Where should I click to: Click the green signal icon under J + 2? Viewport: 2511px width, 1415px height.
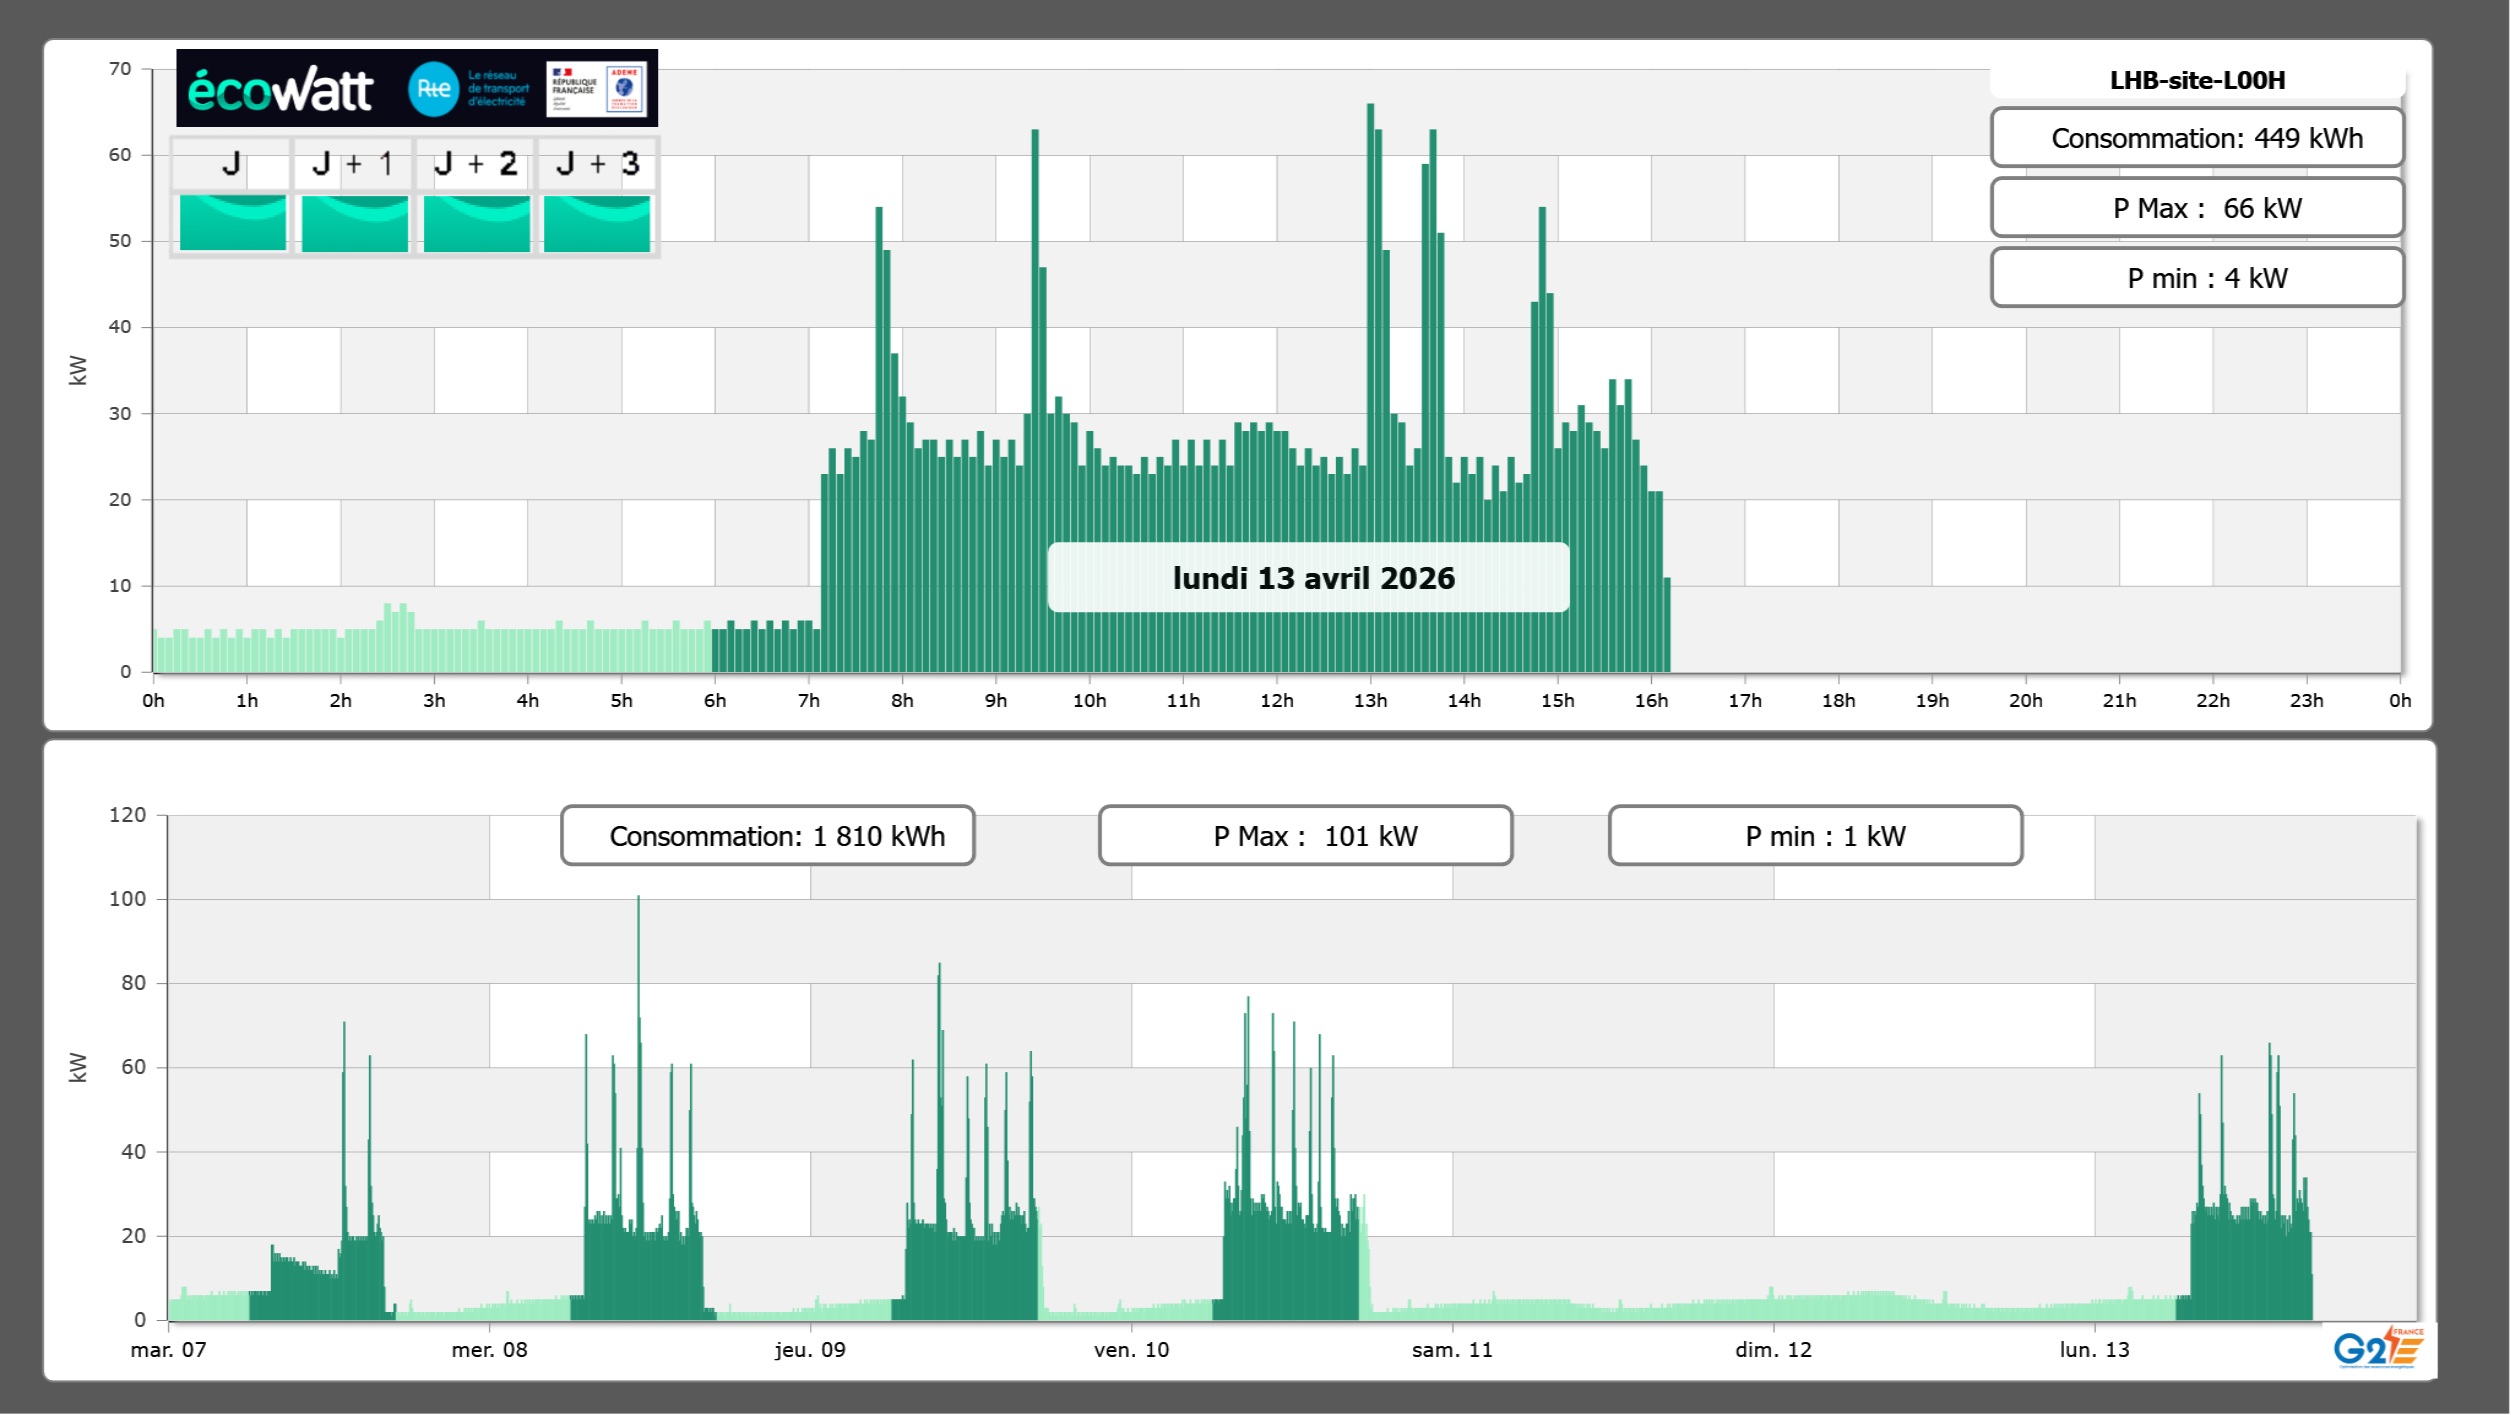point(477,222)
